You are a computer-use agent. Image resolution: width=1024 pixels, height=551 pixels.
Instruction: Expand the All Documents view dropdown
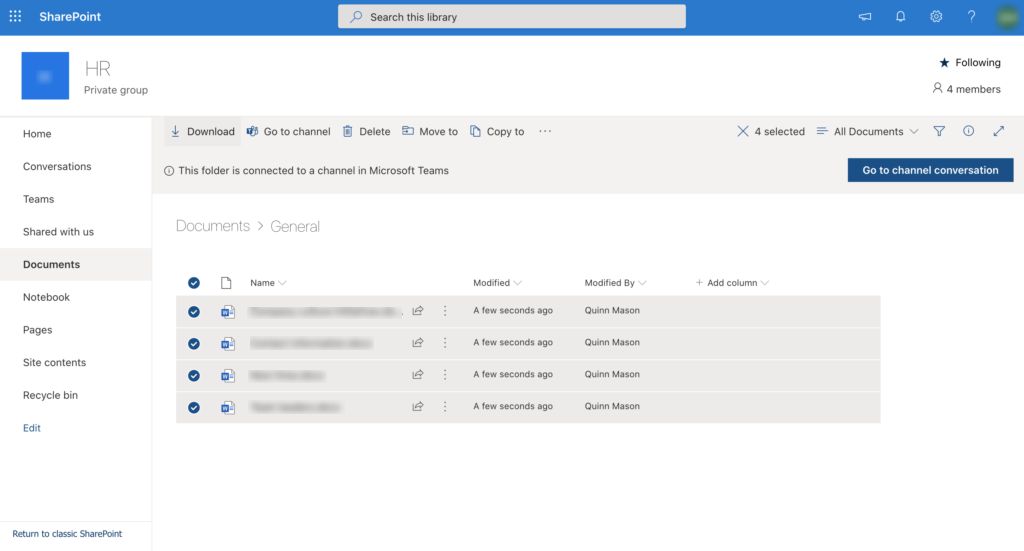point(867,131)
